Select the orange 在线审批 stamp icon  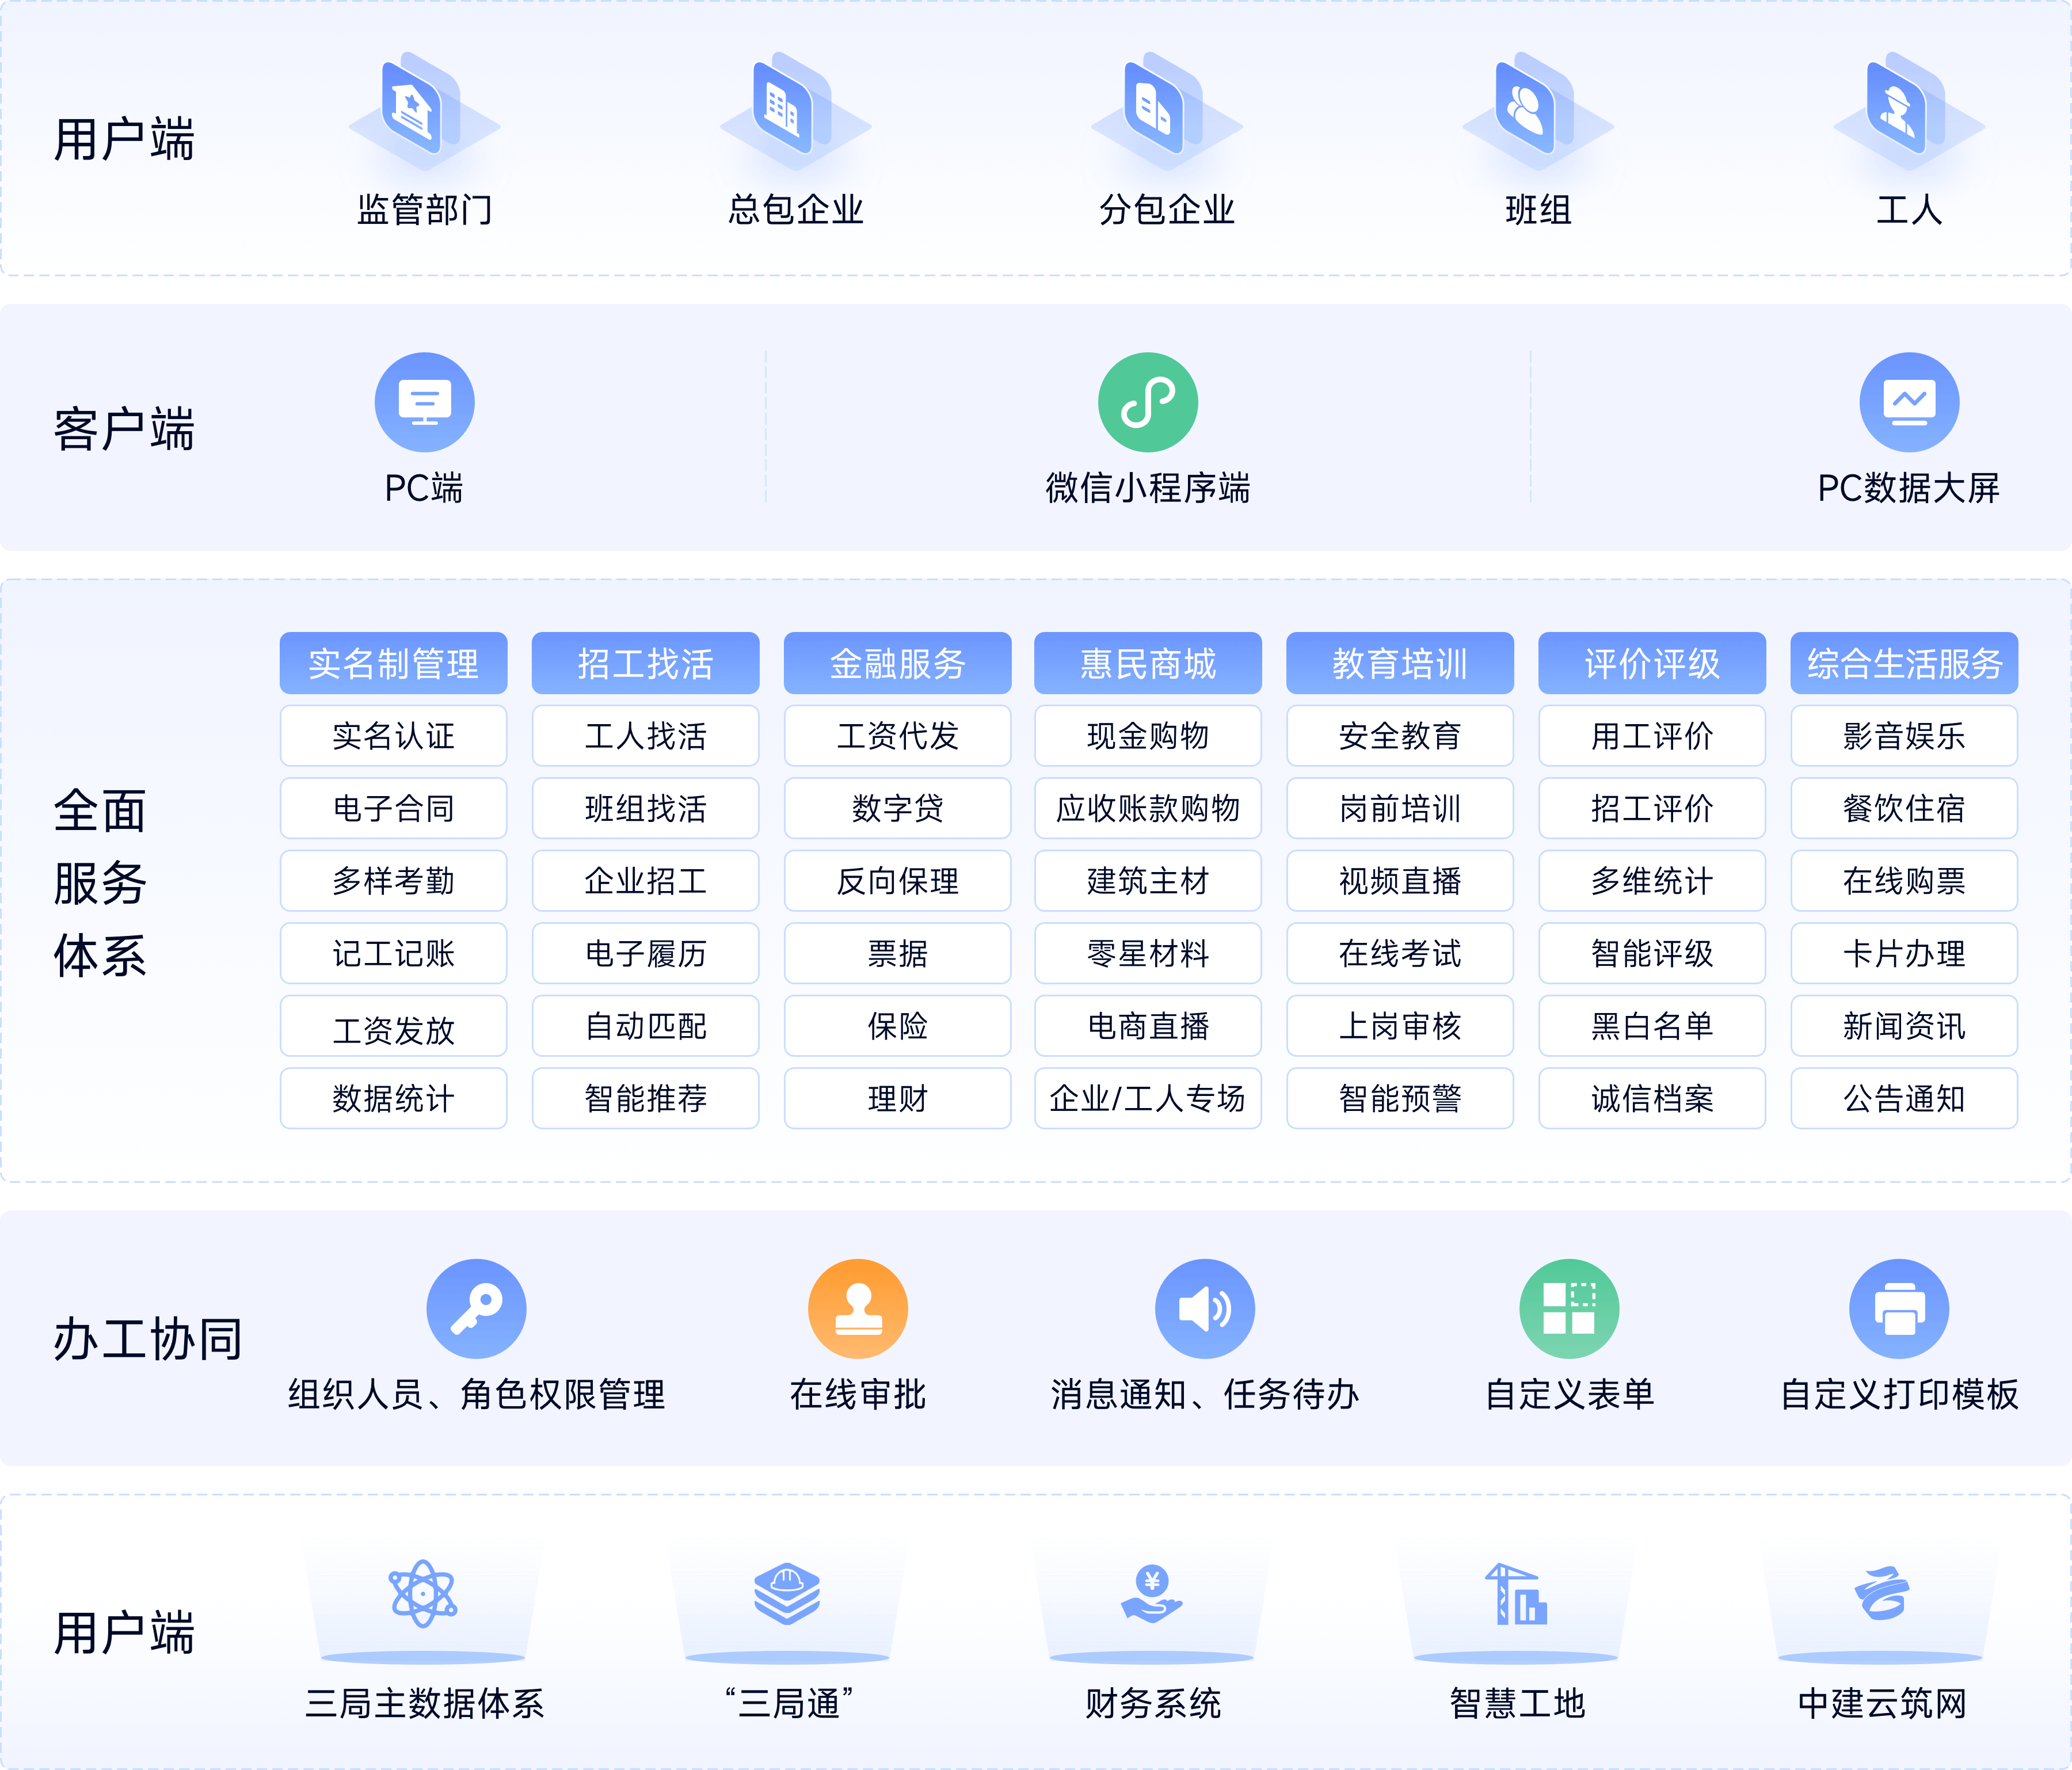(857, 1308)
